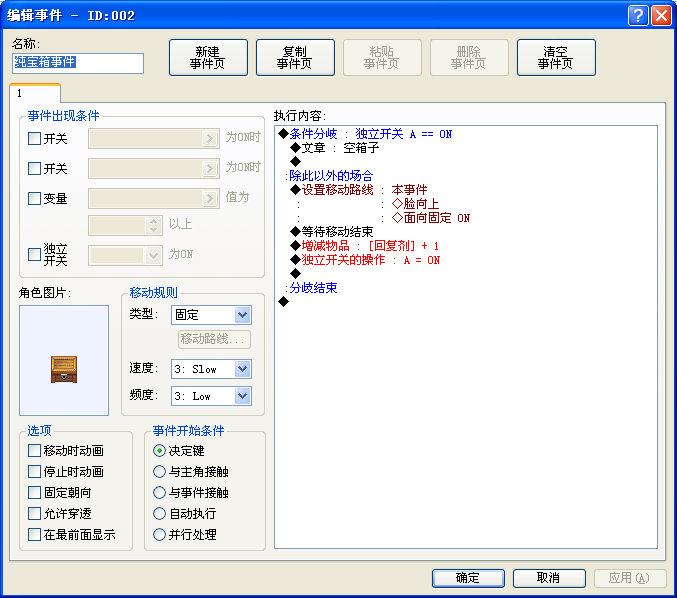Open the 独立开关 A-D dropdown

click(x=125, y=256)
